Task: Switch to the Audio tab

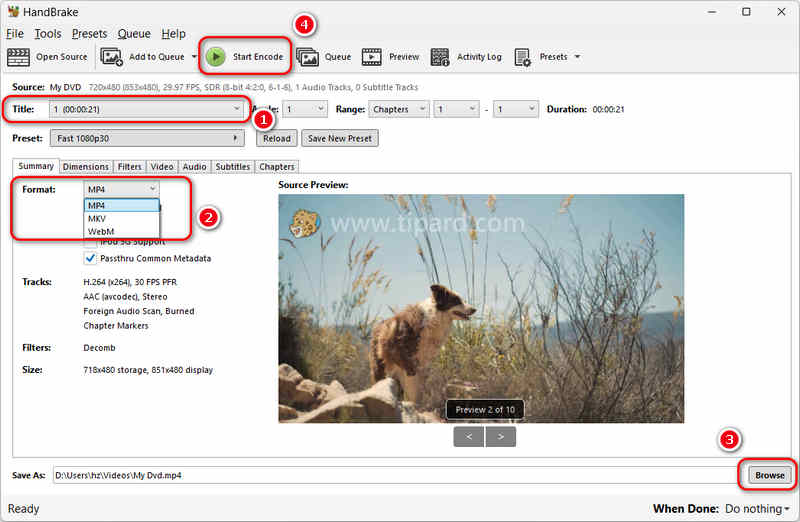Action: click(194, 166)
